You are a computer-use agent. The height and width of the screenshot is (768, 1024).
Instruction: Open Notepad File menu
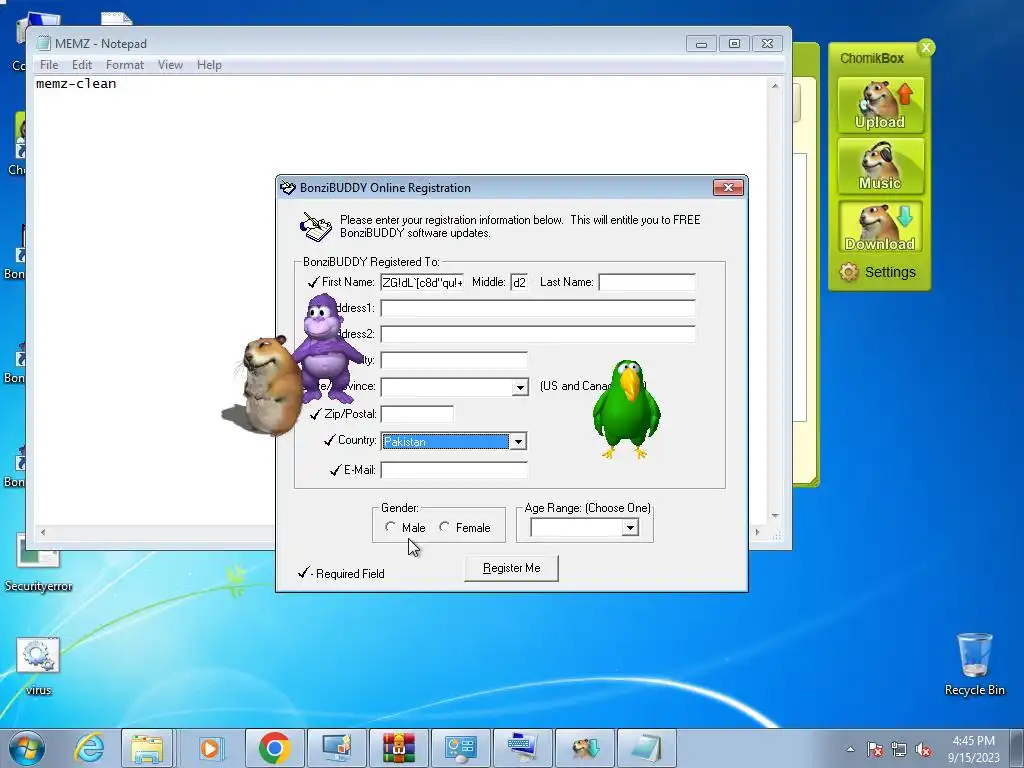click(48, 65)
